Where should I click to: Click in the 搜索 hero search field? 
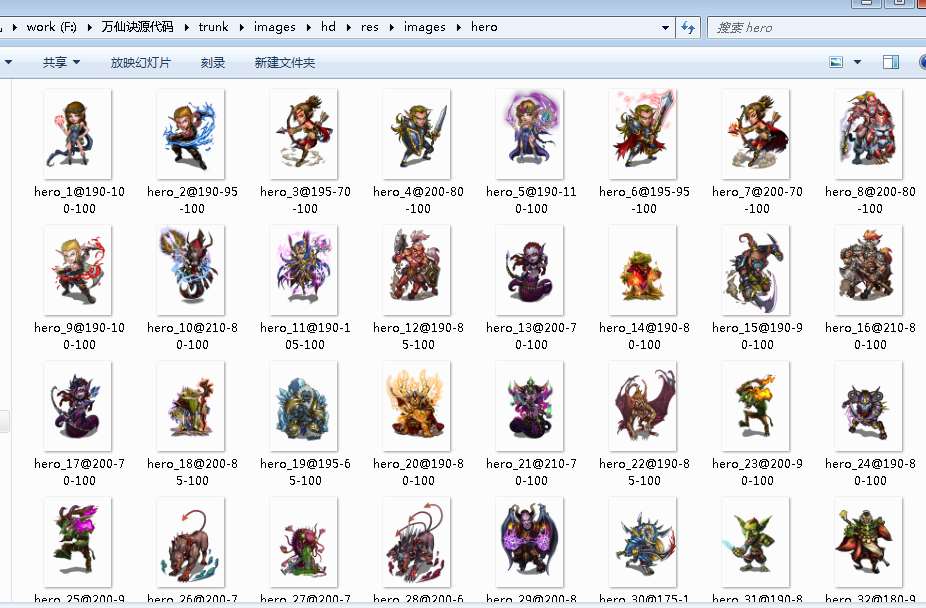click(810, 27)
